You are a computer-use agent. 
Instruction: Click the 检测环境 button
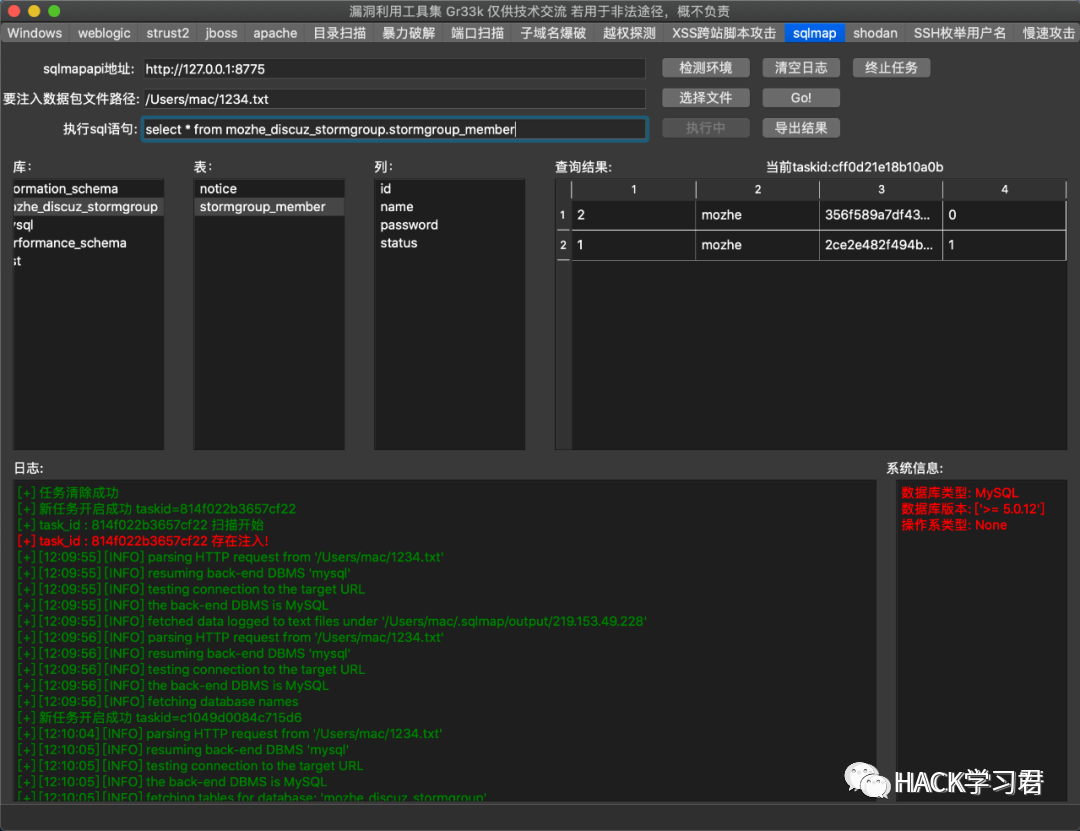click(x=705, y=68)
